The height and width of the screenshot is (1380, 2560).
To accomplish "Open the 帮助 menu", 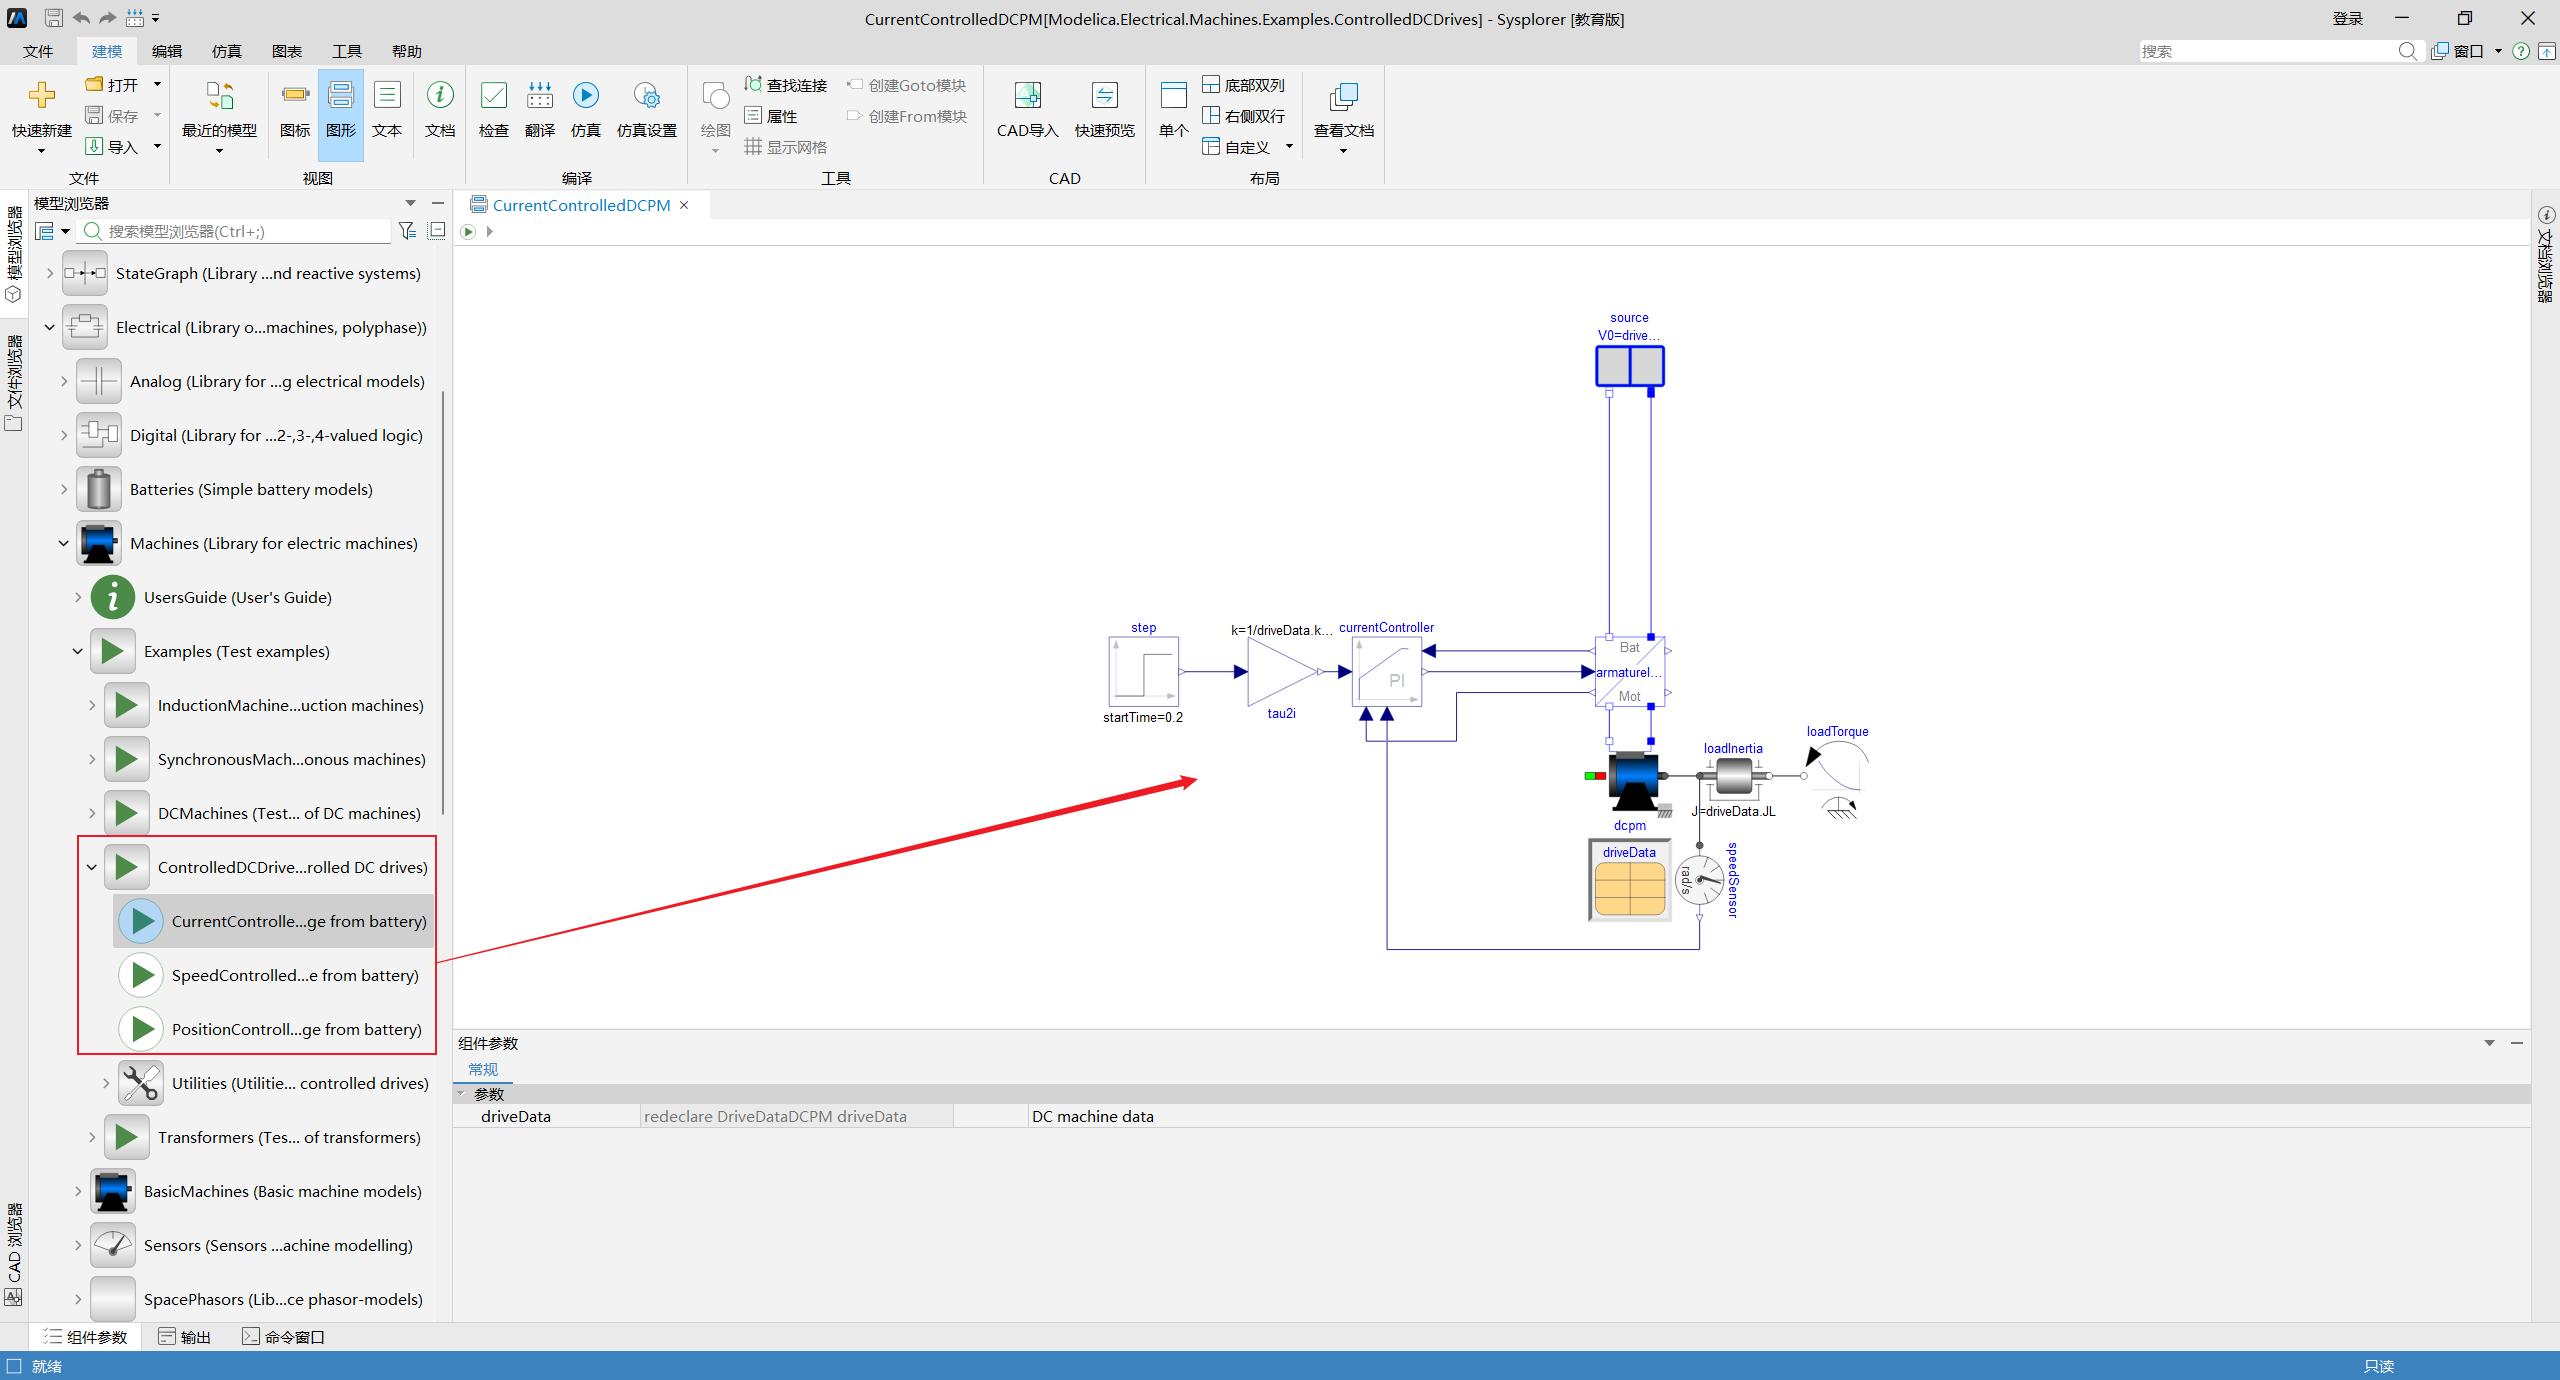I will [x=407, y=51].
